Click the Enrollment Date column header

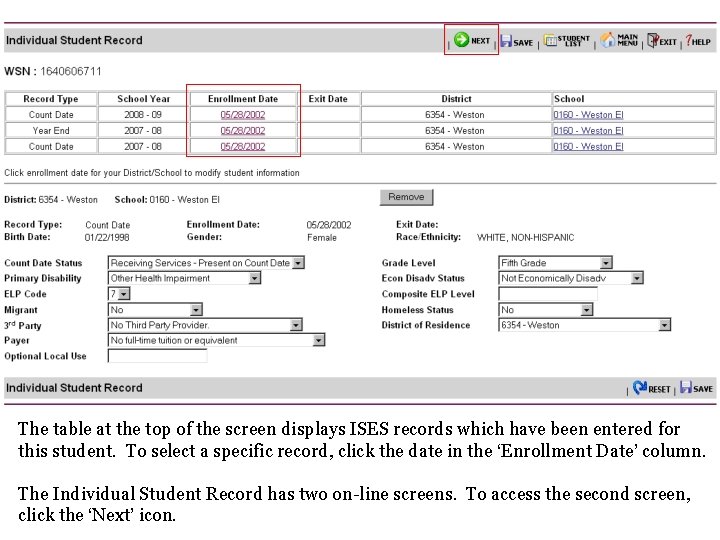click(x=243, y=99)
